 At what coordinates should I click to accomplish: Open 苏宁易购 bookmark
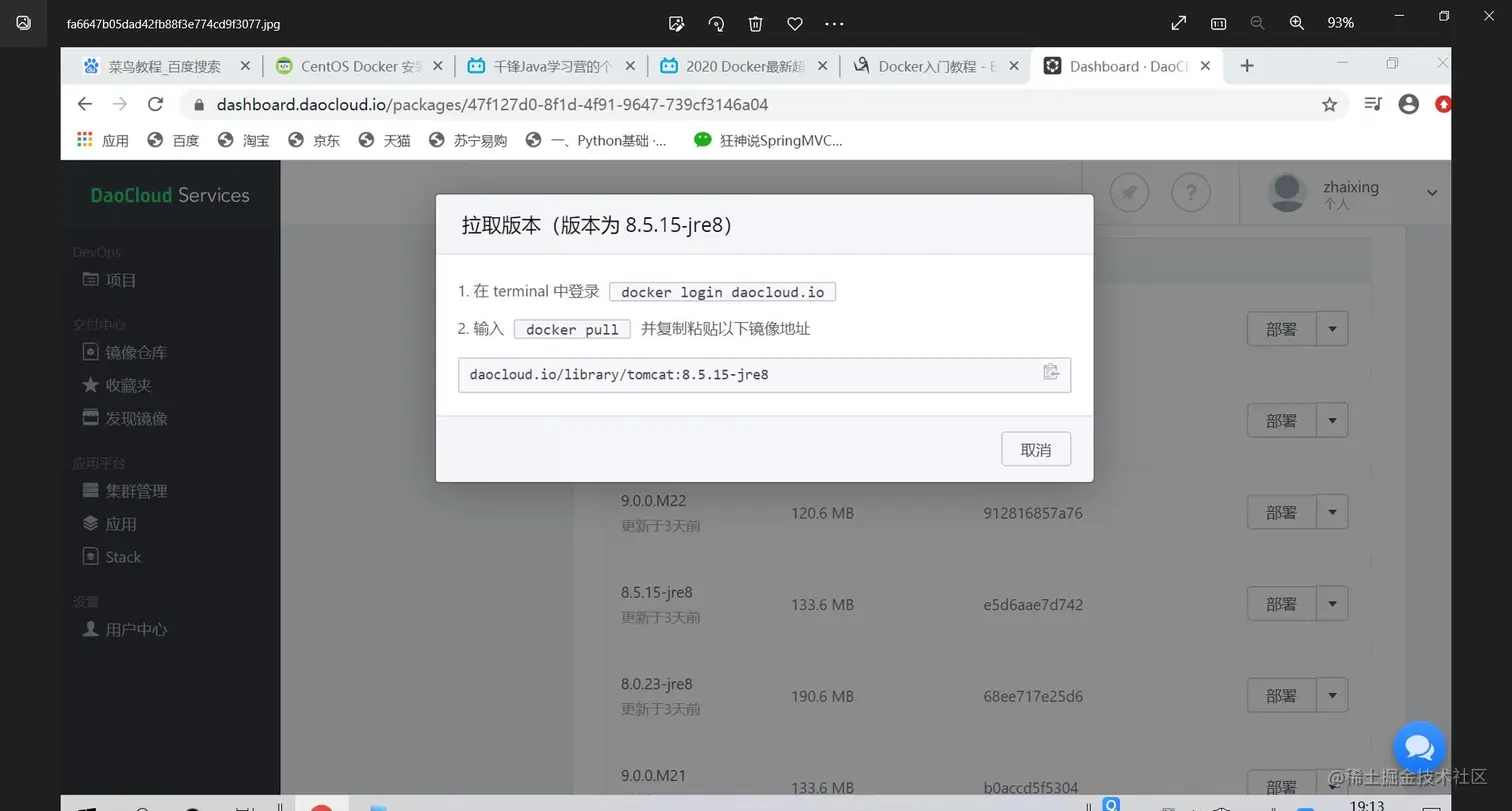coord(467,141)
